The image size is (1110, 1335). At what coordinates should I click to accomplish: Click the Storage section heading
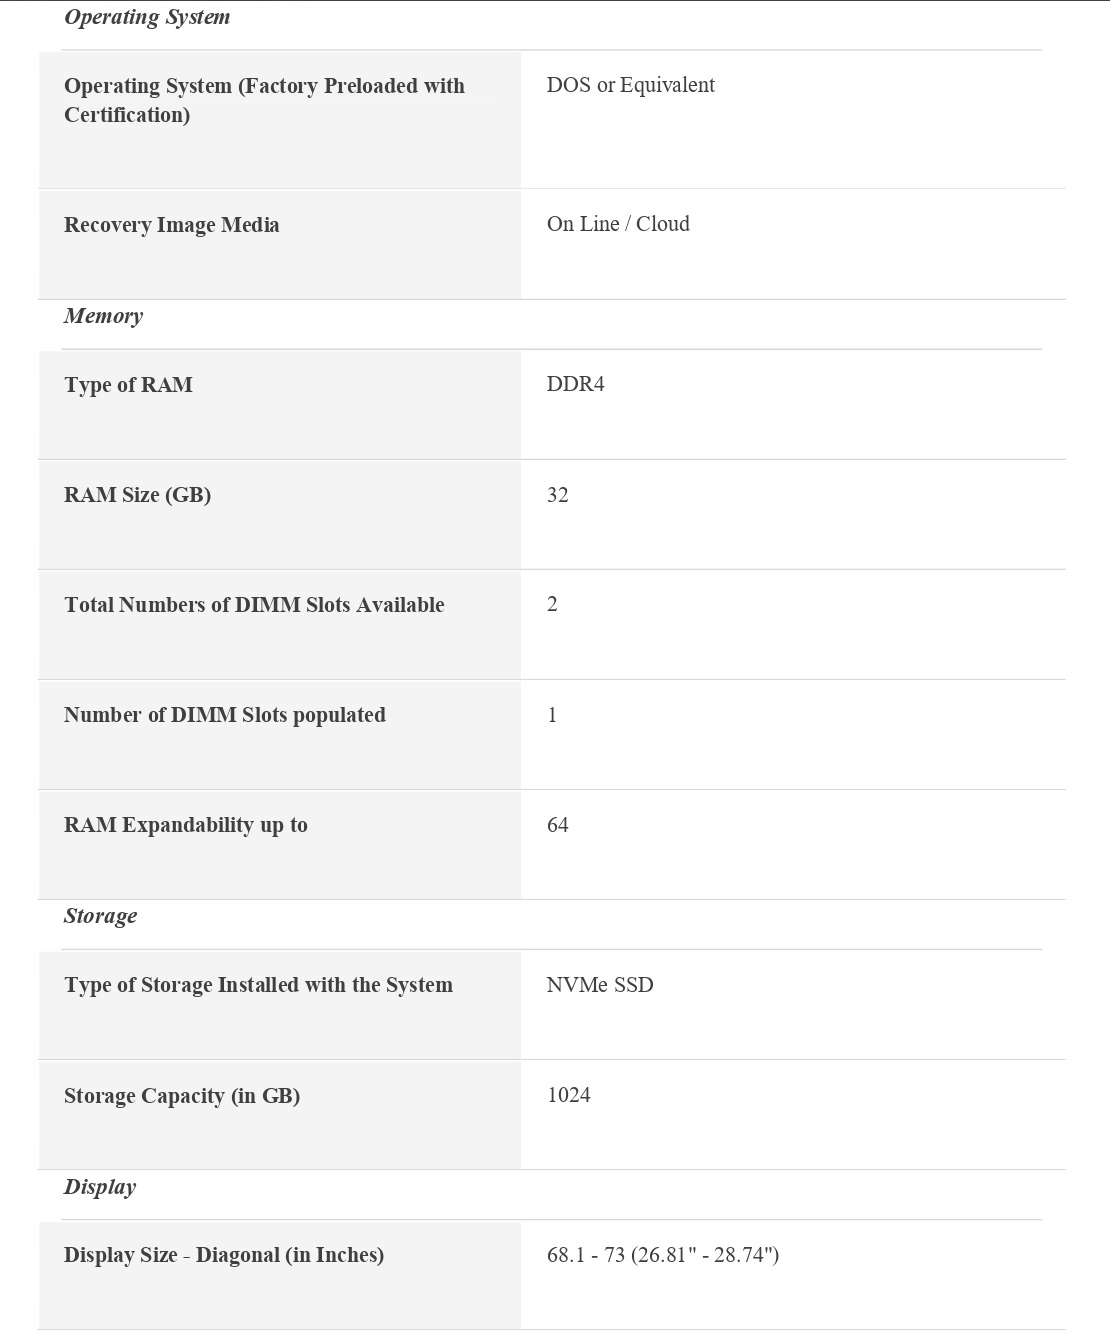tap(101, 916)
